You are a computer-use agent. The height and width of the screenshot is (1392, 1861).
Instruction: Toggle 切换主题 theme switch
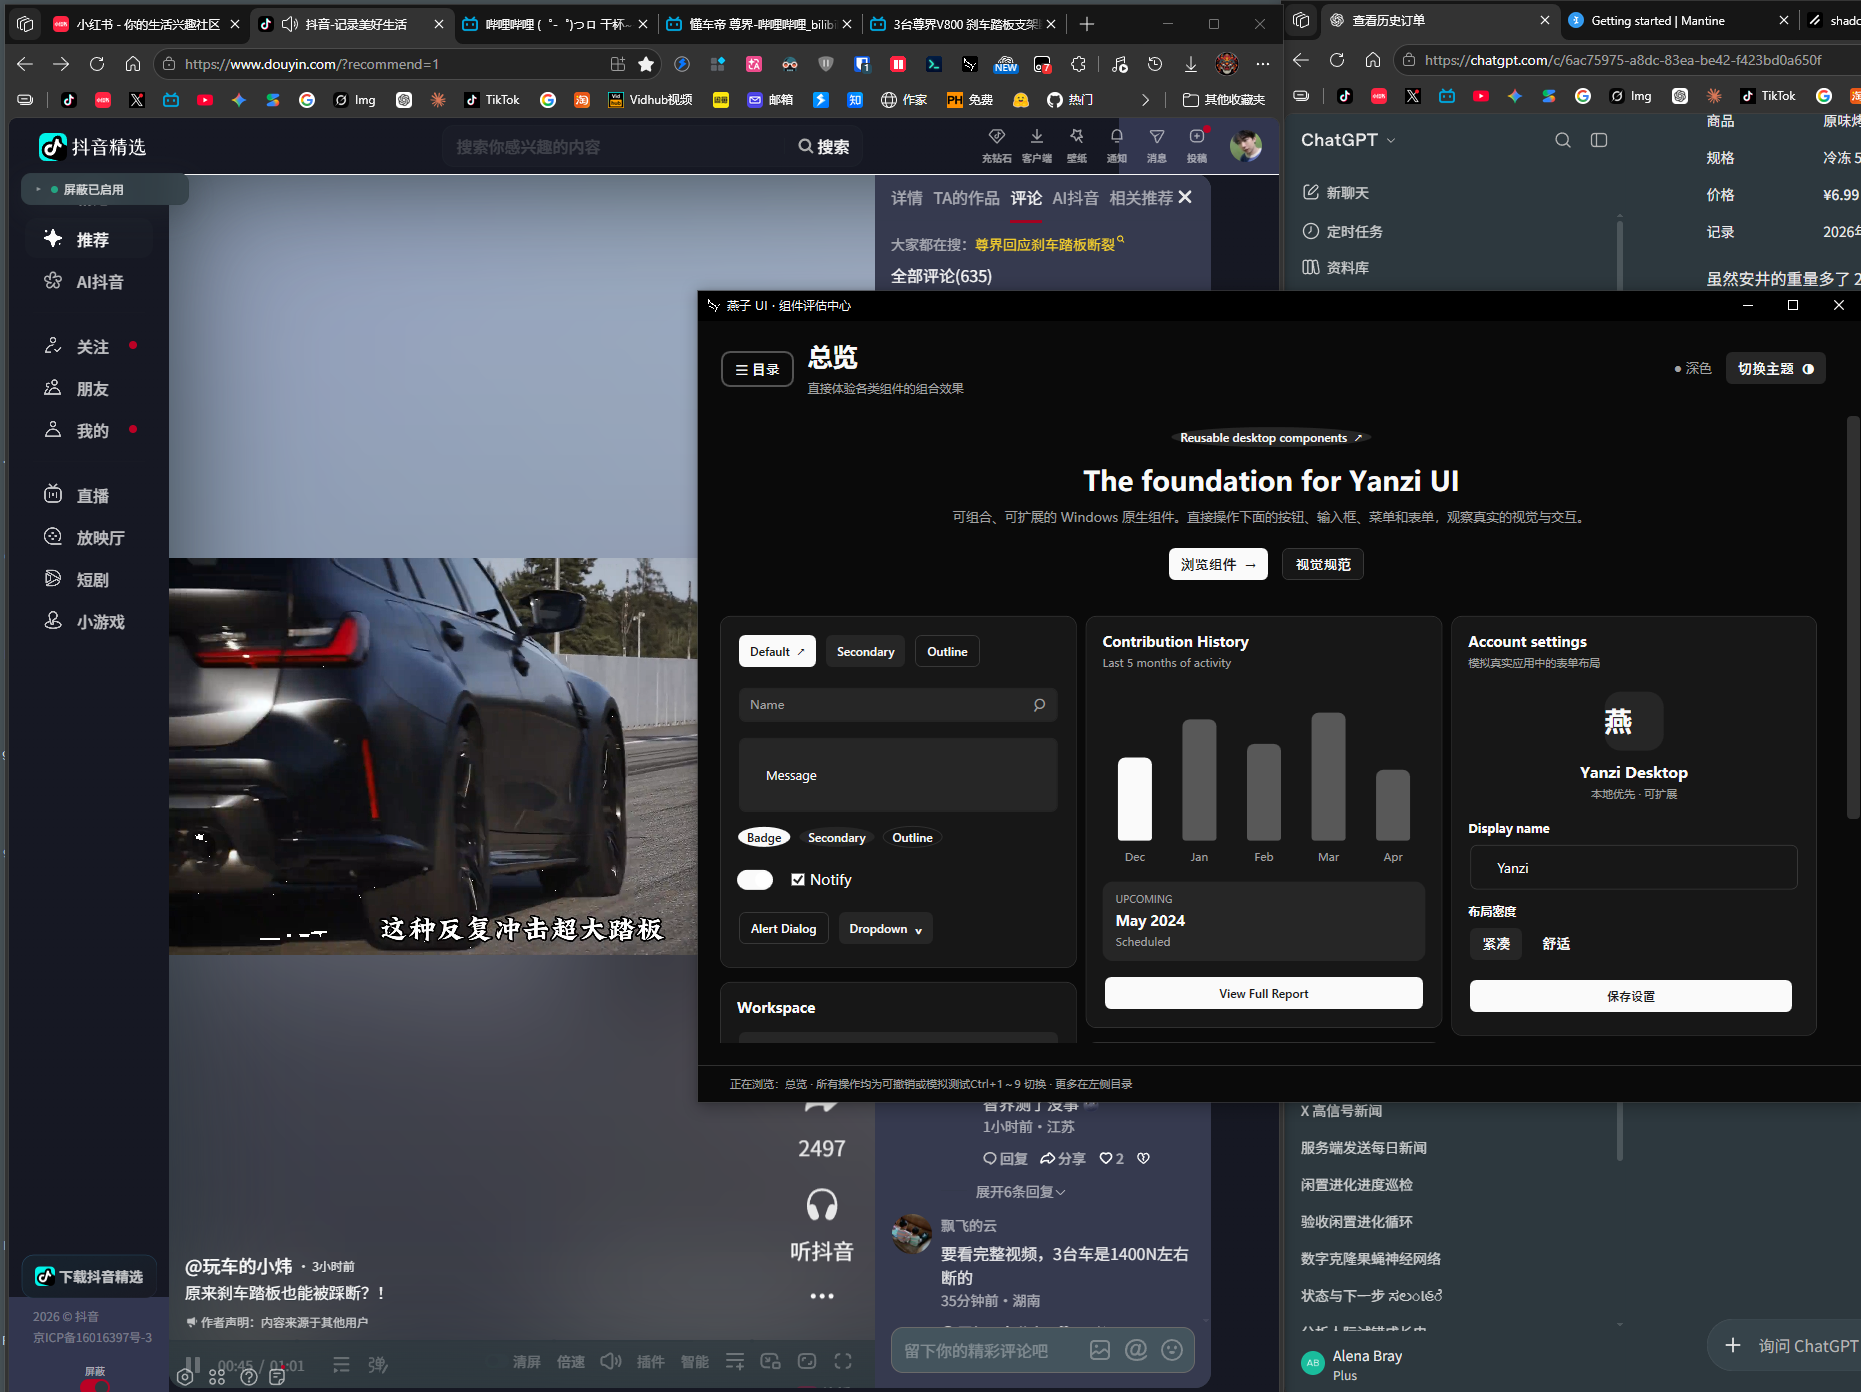click(1776, 369)
